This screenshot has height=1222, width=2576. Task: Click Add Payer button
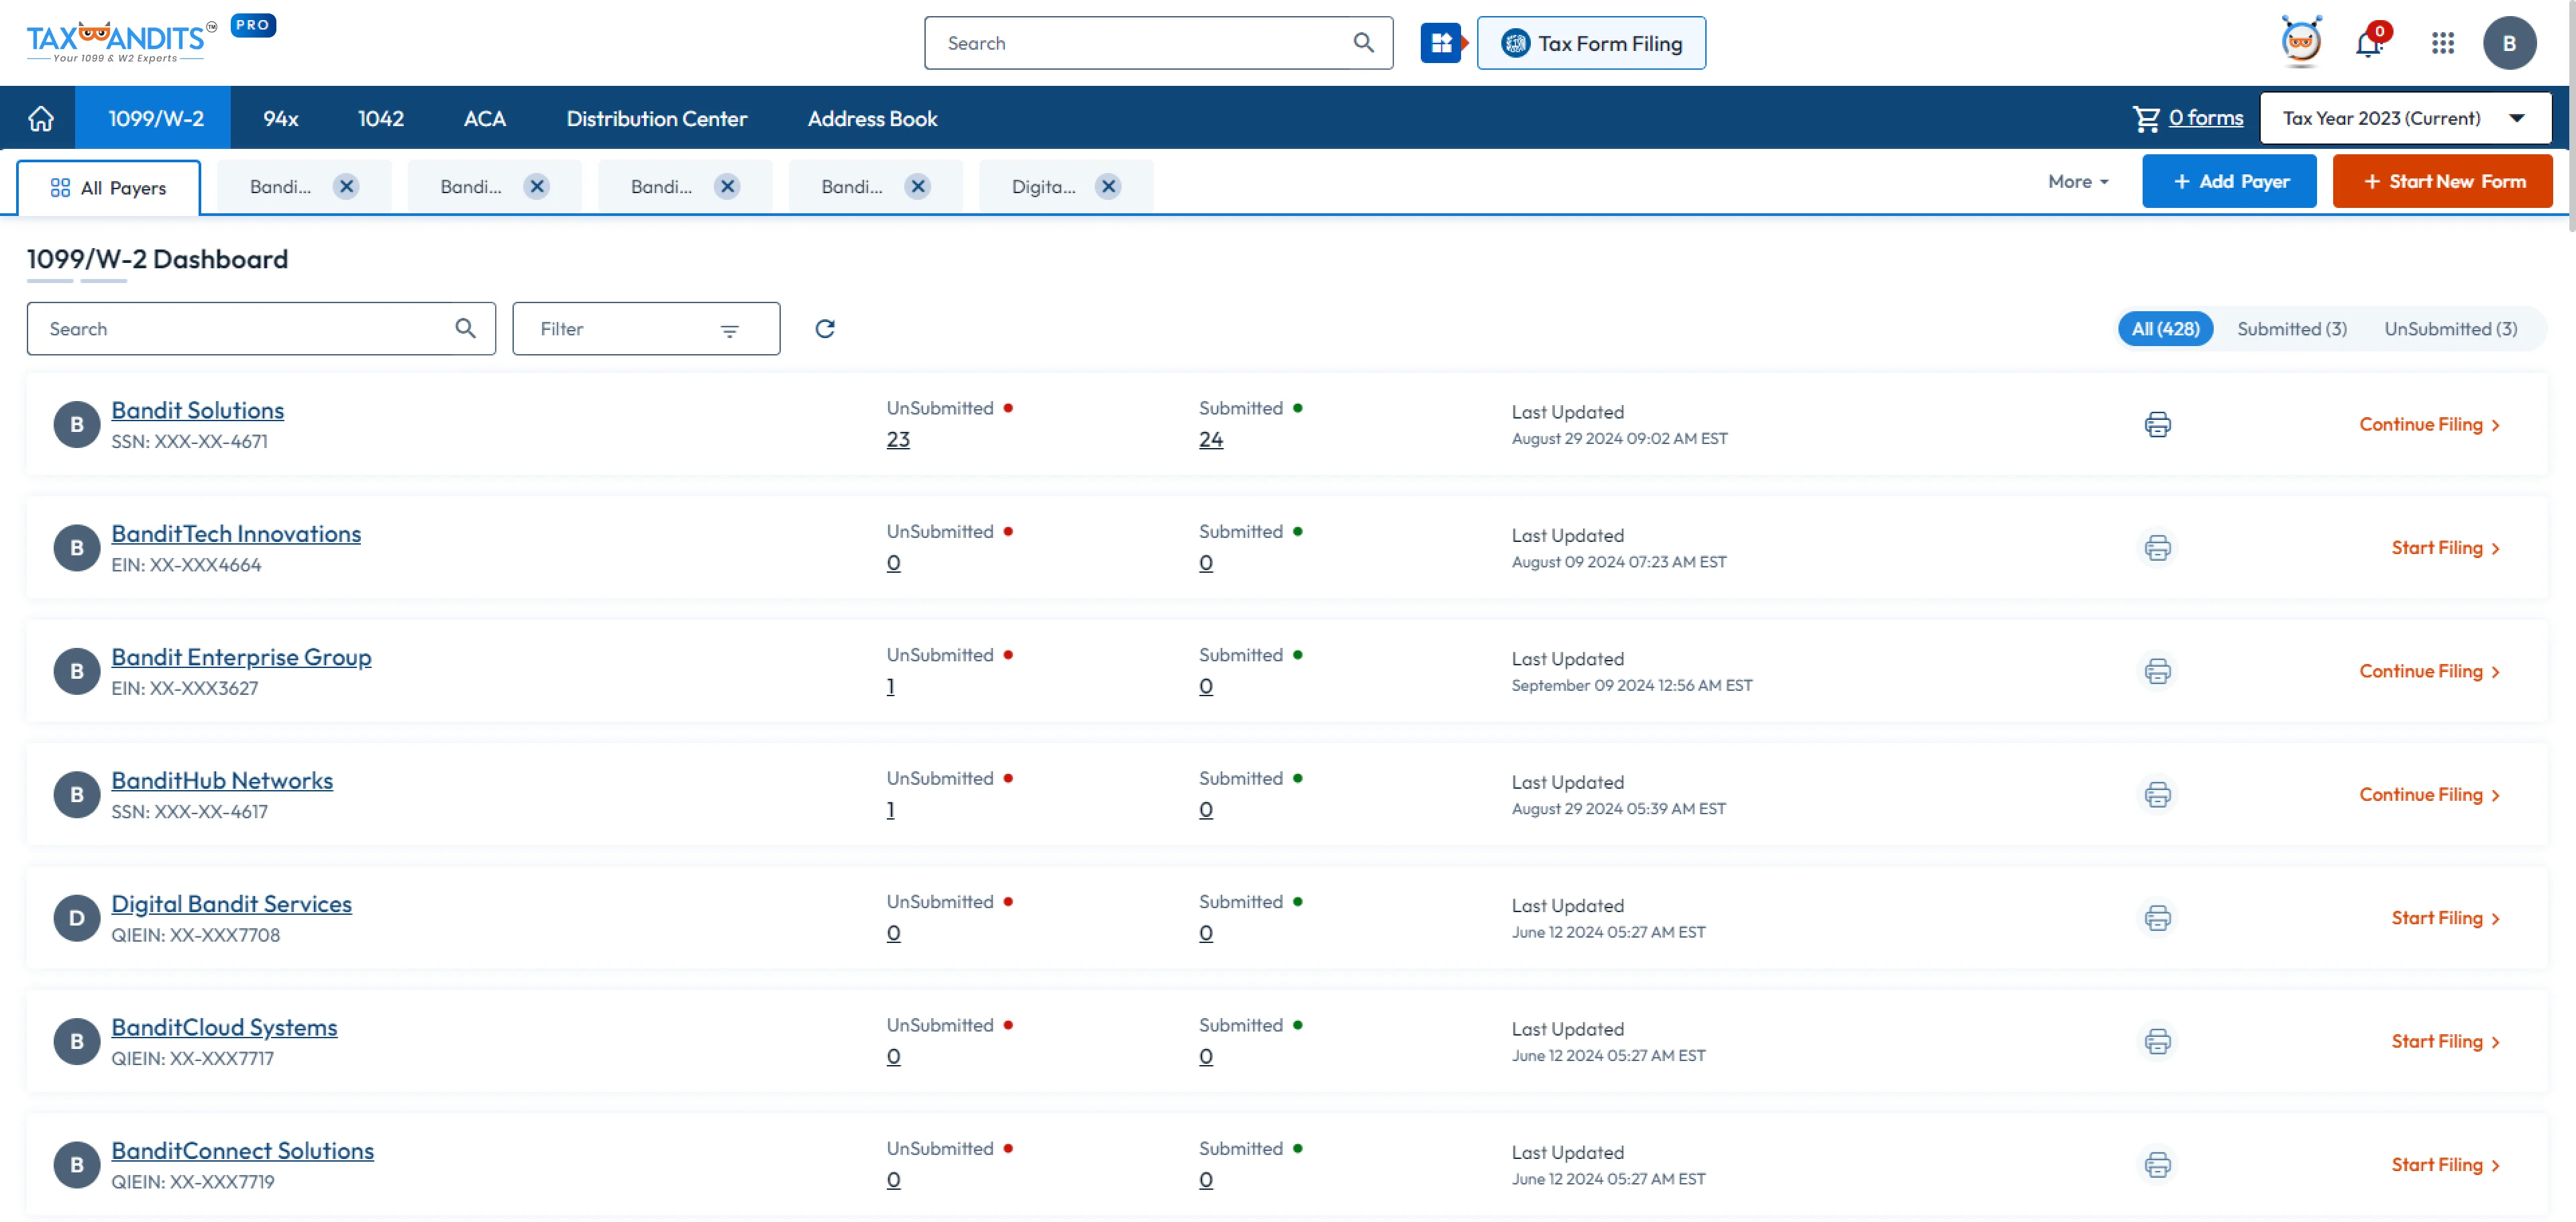pyautogui.click(x=2229, y=181)
